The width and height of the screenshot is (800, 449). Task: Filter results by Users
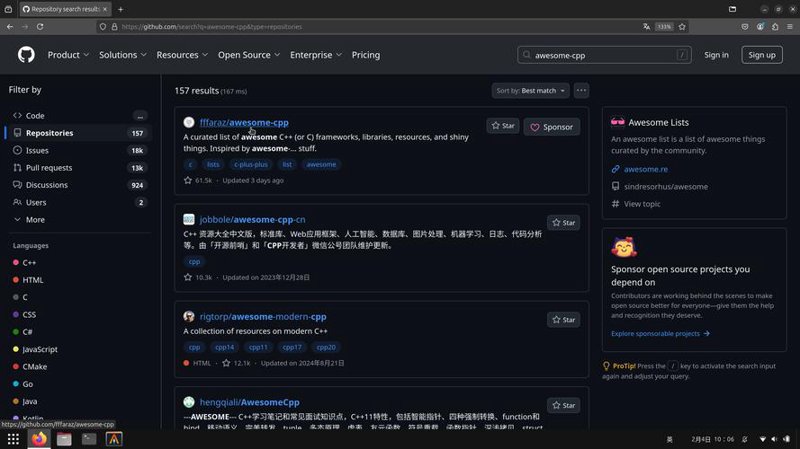click(78, 203)
